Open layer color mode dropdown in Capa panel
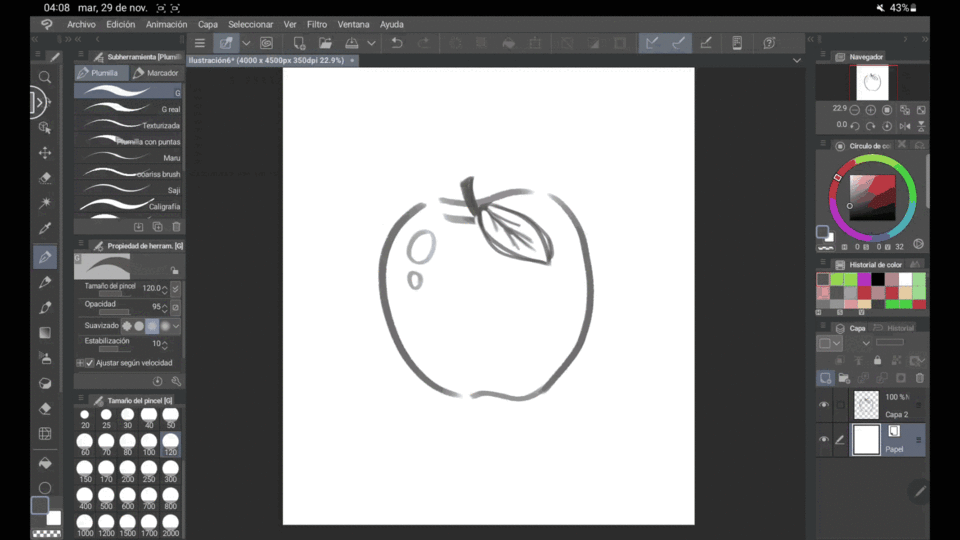The height and width of the screenshot is (540, 960). pos(831,343)
